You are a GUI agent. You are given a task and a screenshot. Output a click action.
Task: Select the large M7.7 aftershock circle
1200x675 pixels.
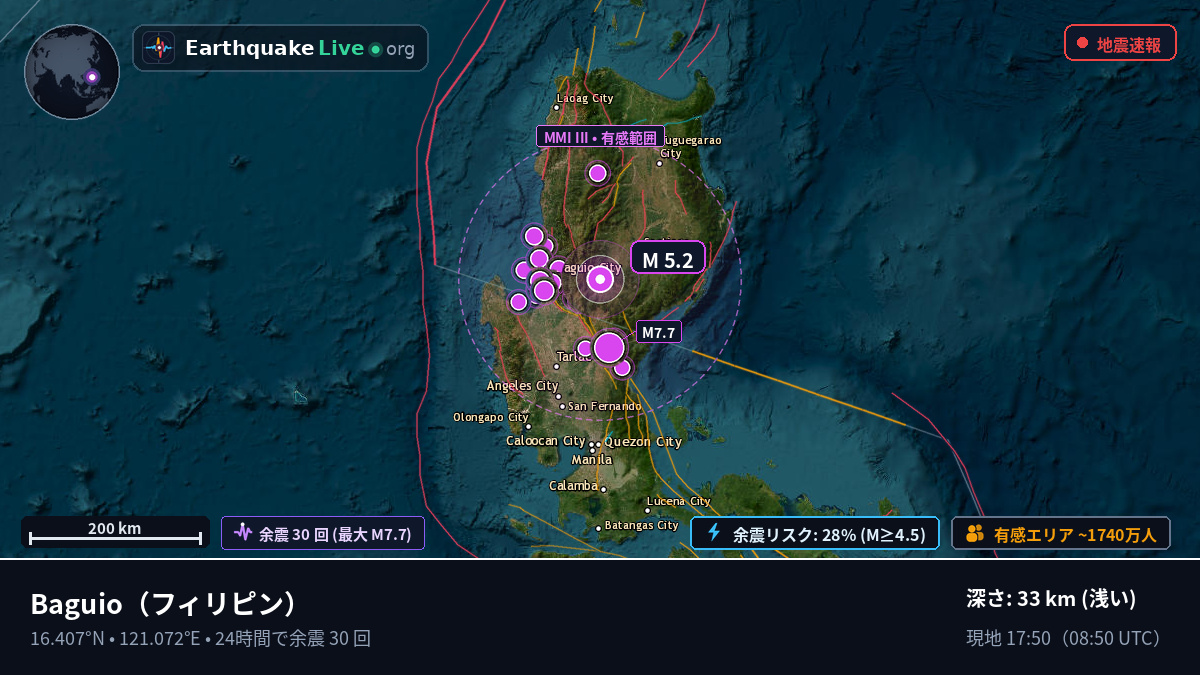(609, 348)
